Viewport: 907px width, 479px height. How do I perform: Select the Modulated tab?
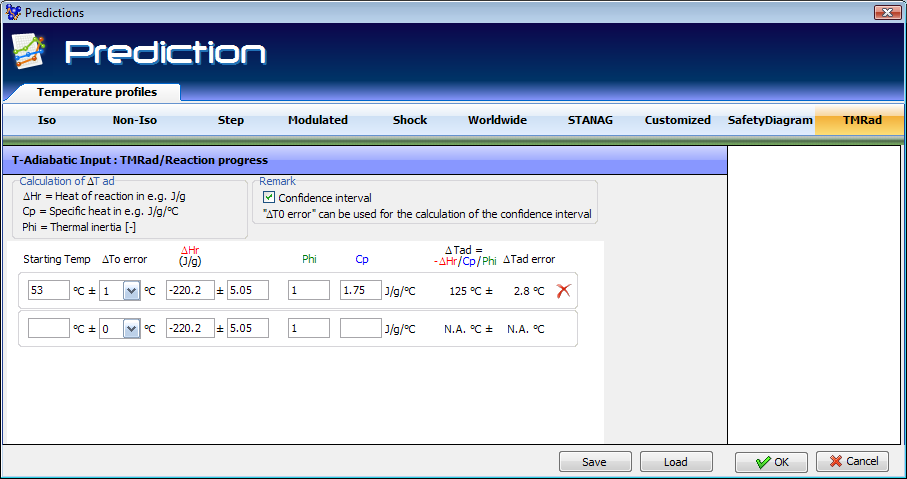(x=318, y=120)
